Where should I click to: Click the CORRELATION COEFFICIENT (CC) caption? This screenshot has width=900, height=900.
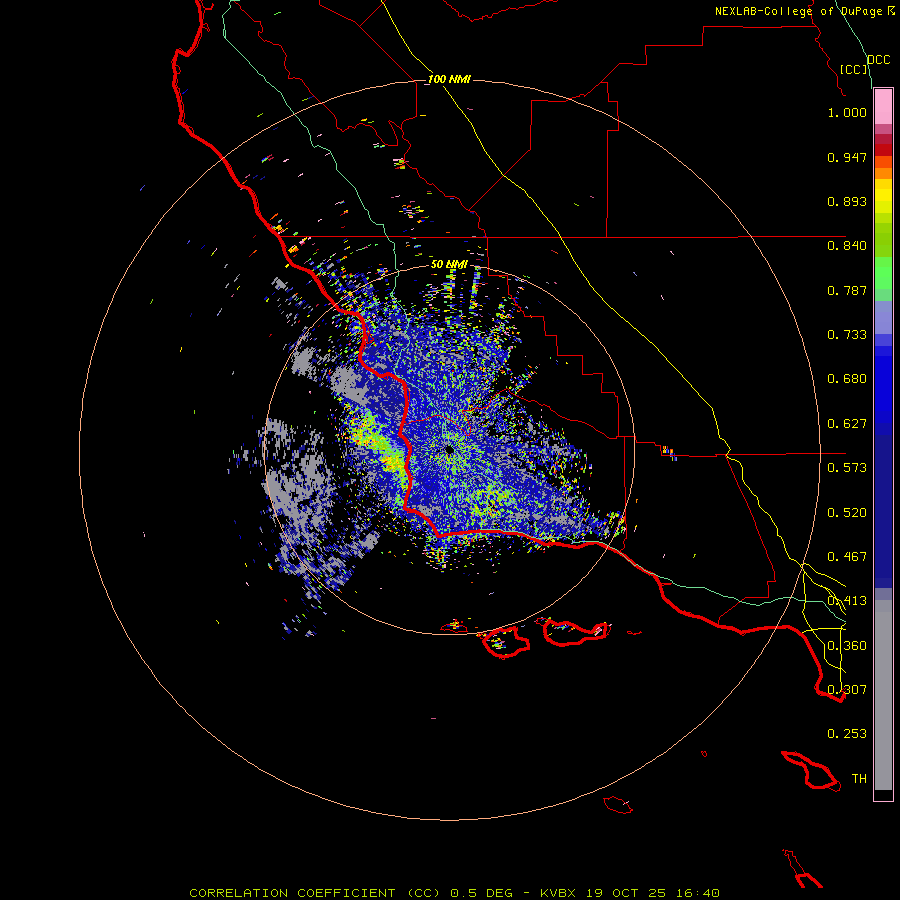(x=315, y=893)
